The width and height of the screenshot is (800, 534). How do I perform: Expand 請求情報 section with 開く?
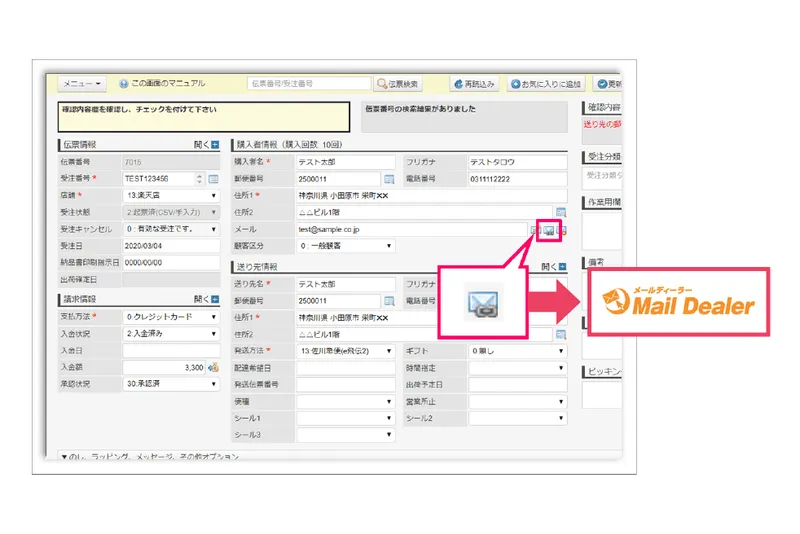[x=207, y=299]
